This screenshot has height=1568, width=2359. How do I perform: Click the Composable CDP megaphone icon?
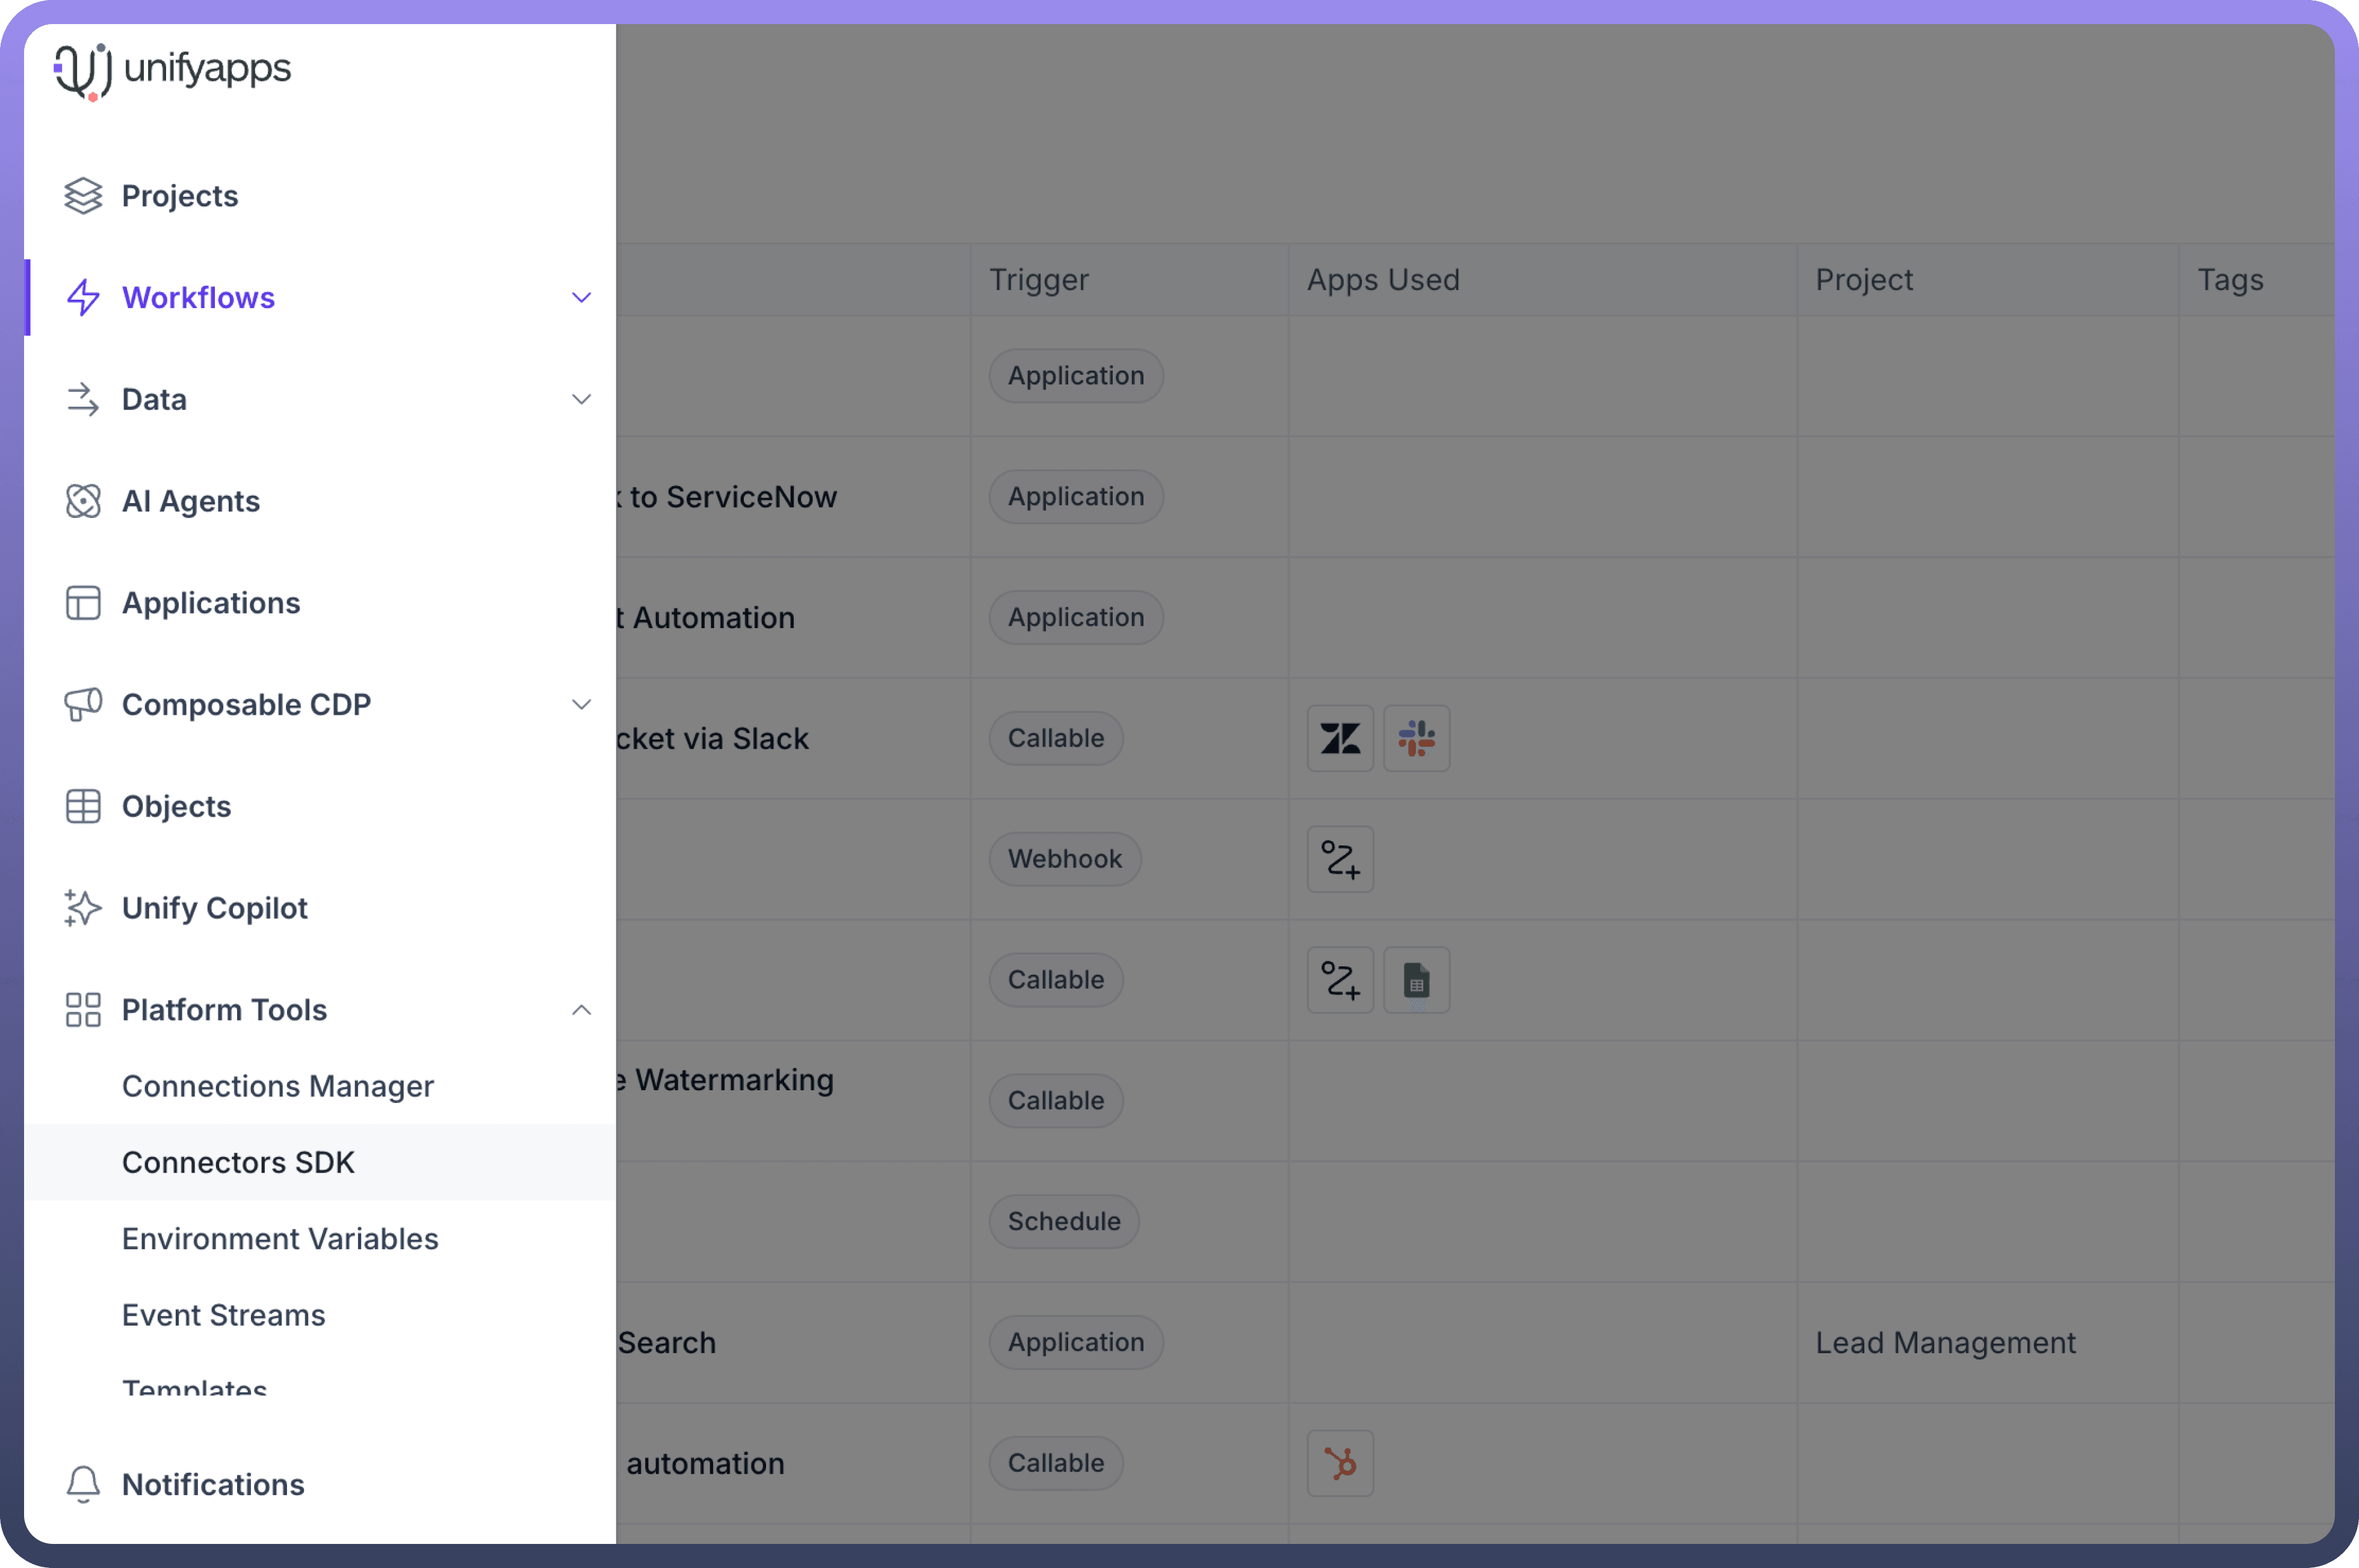click(x=83, y=705)
